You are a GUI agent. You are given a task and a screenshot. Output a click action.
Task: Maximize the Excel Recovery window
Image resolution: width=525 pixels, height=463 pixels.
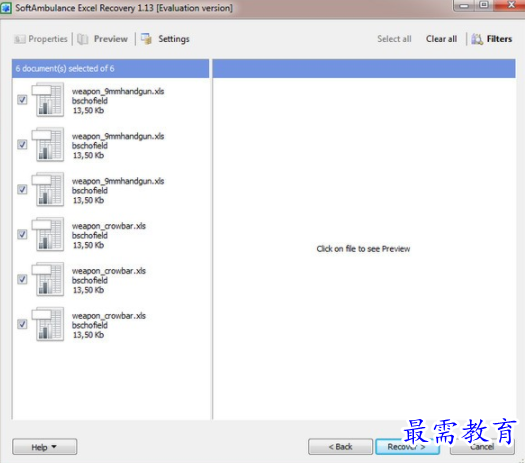(x=484, y=5)
